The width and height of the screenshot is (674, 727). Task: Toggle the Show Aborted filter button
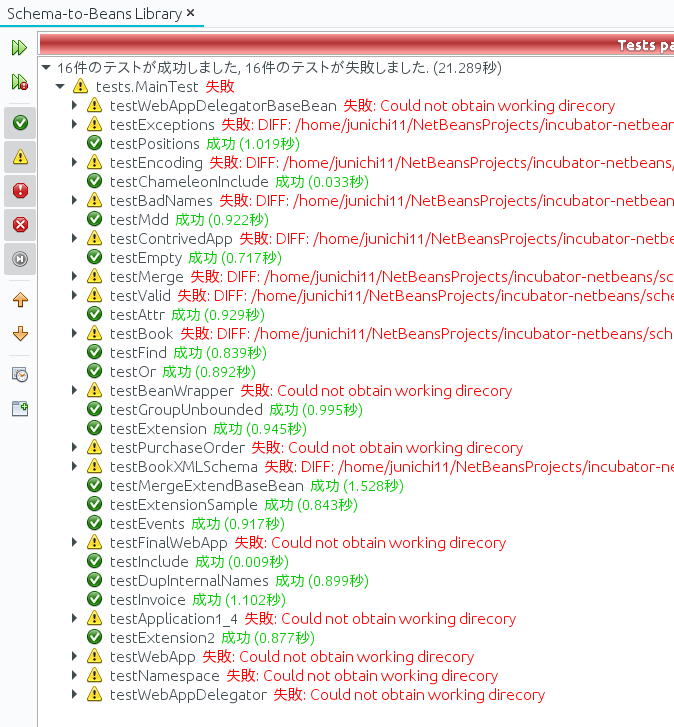click(20, 225)
